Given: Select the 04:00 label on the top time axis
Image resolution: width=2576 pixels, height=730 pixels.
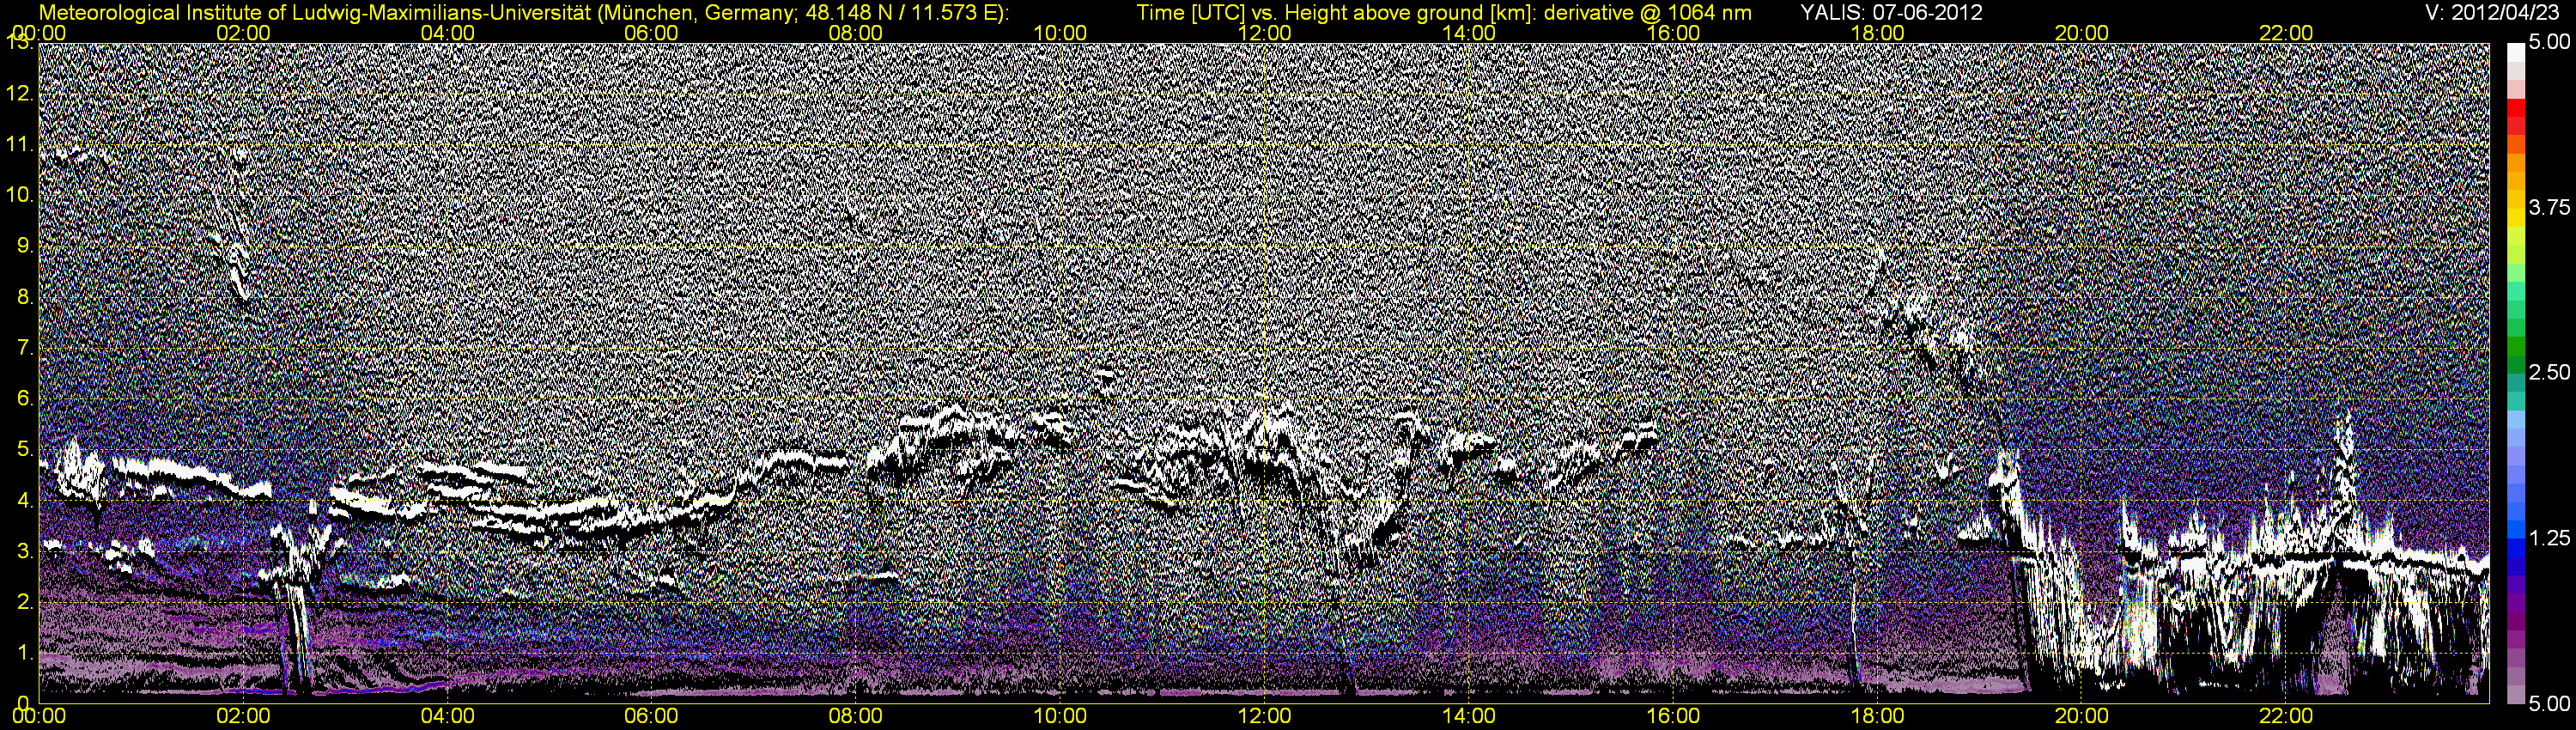Looking at the screenshot, I should (447, 33).
